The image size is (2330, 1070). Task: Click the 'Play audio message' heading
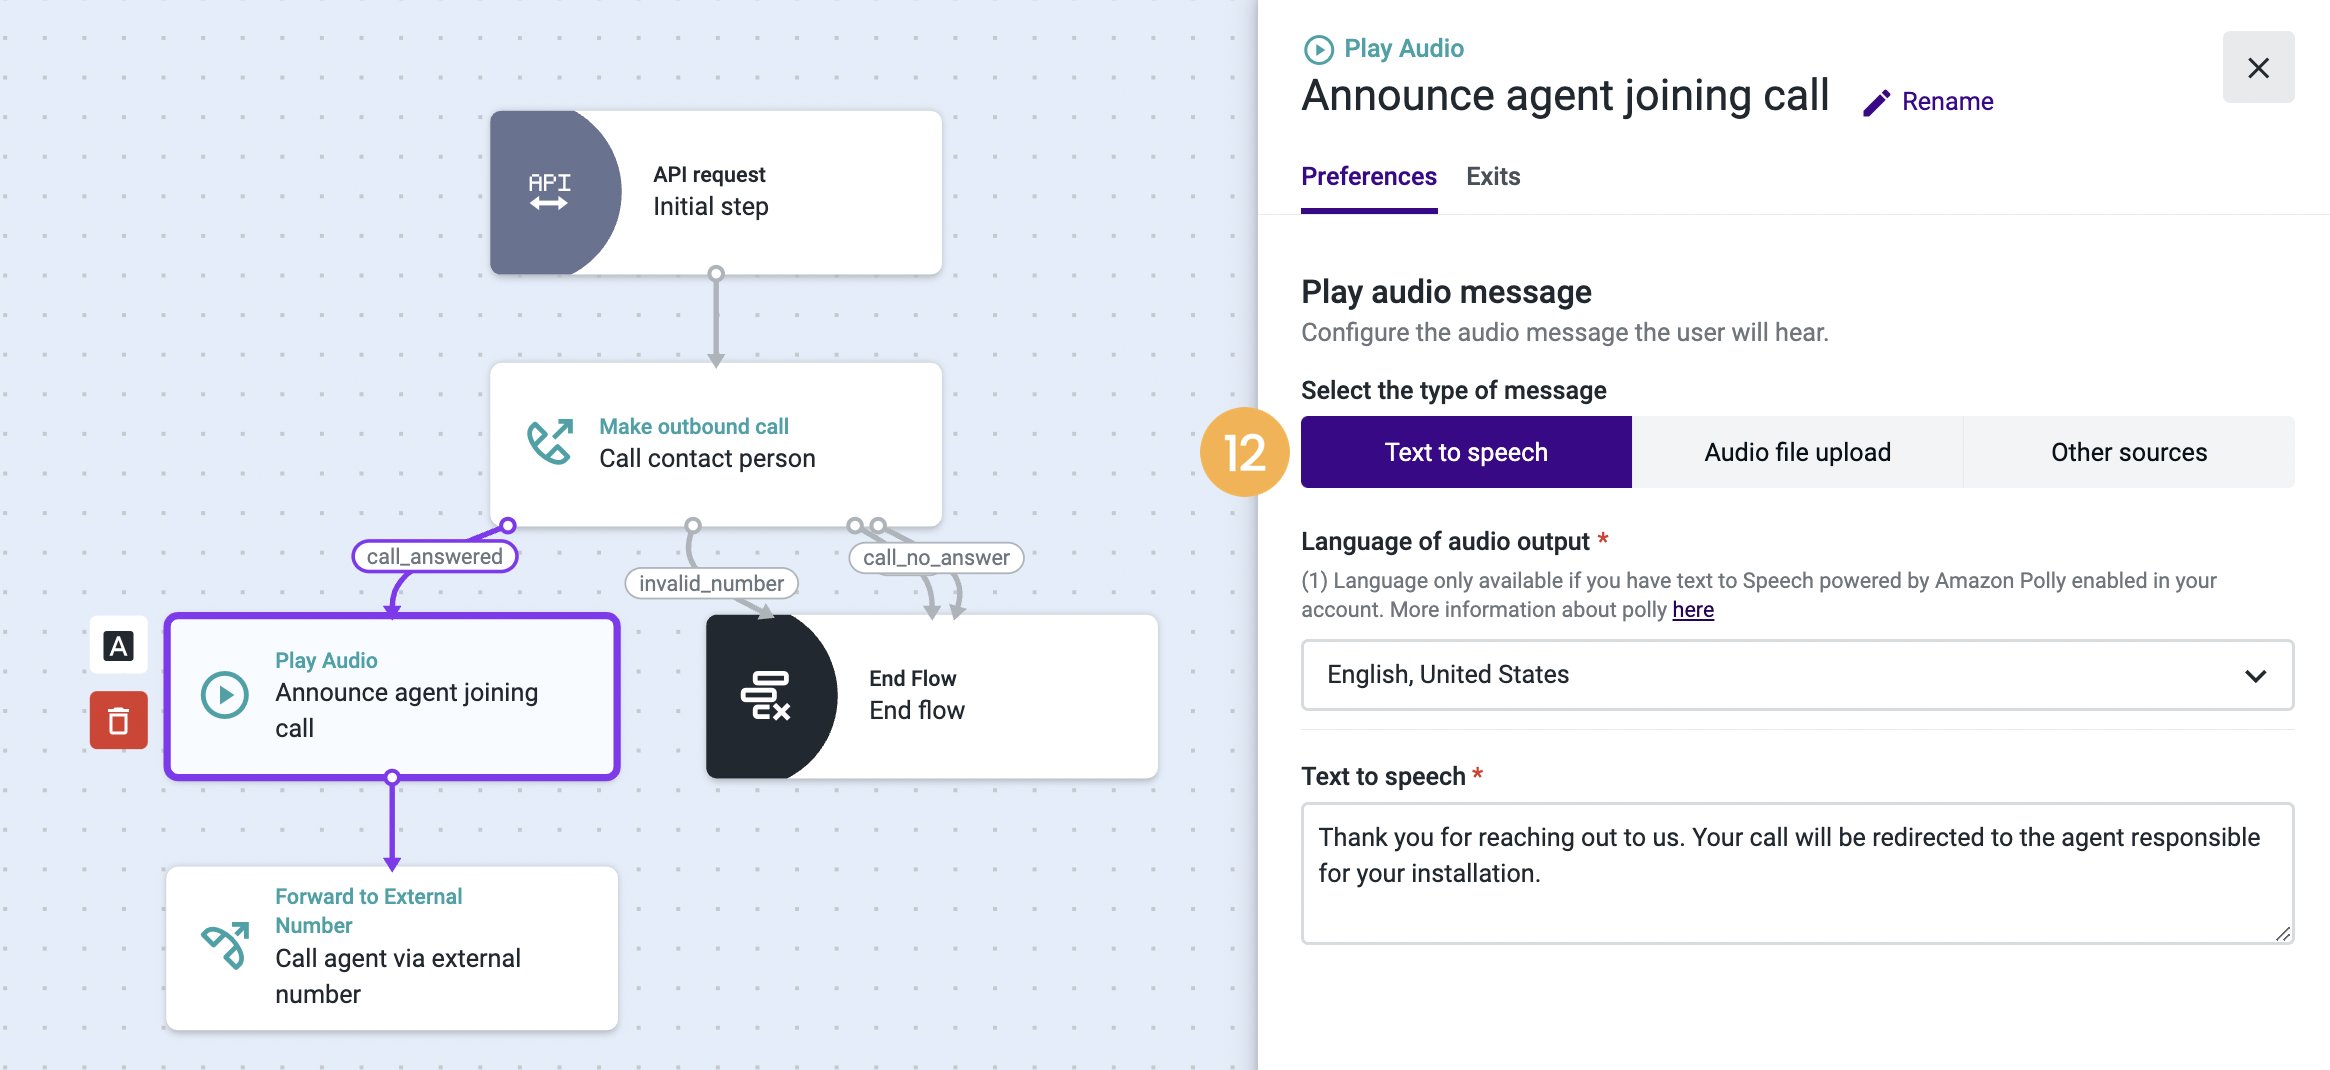[1446, 292]
